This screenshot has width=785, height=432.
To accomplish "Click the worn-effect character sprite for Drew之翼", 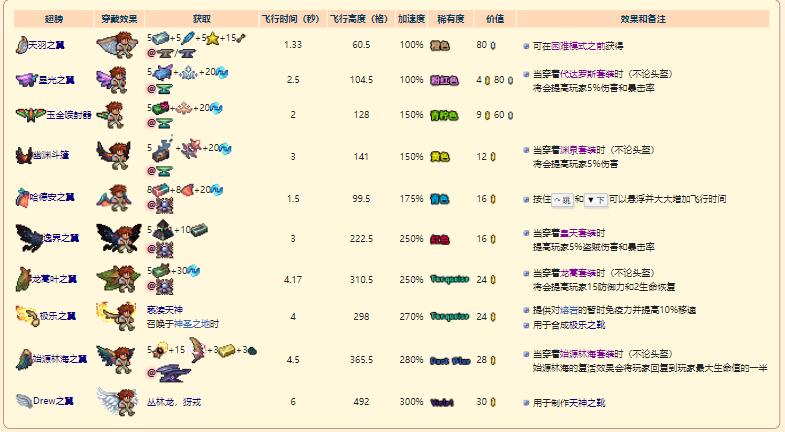I will click(x=117, y=402).
